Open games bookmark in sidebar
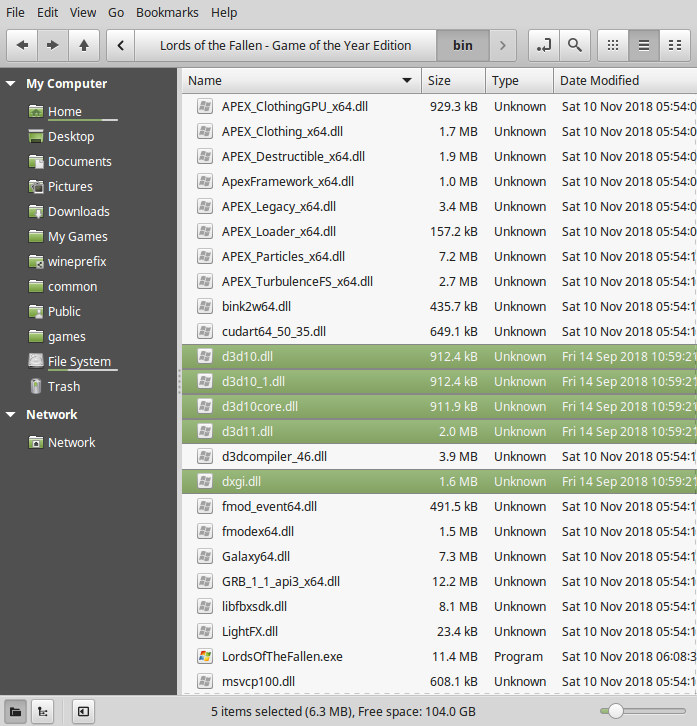Screen dimensions: 697x726 point(67,337)
